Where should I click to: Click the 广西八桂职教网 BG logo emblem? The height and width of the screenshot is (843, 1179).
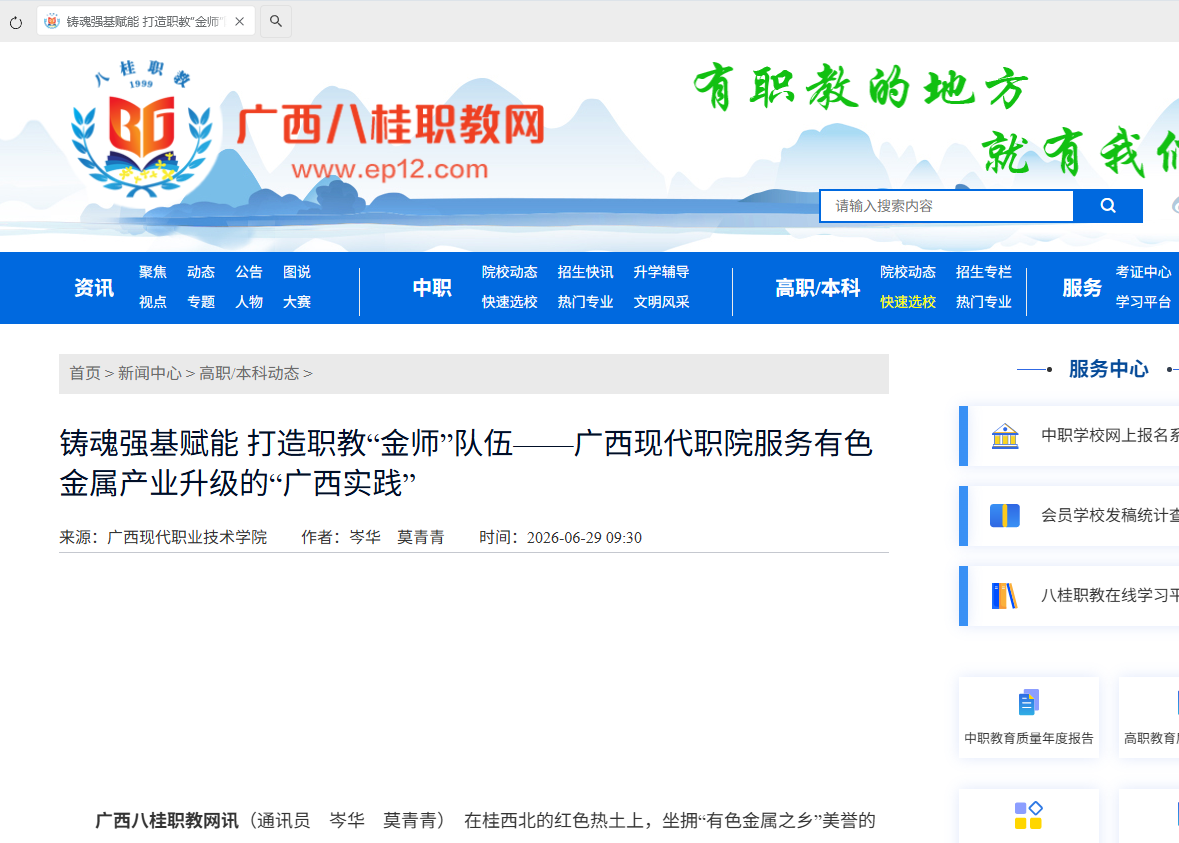pyautogui.click(x=141, y=130)
